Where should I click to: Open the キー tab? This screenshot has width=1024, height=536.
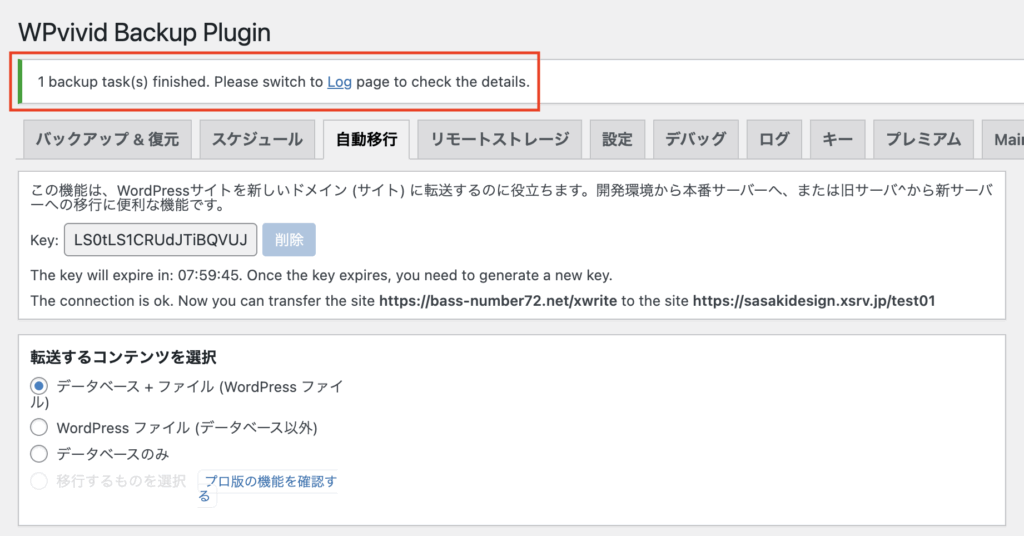click(x=837, y=139)
